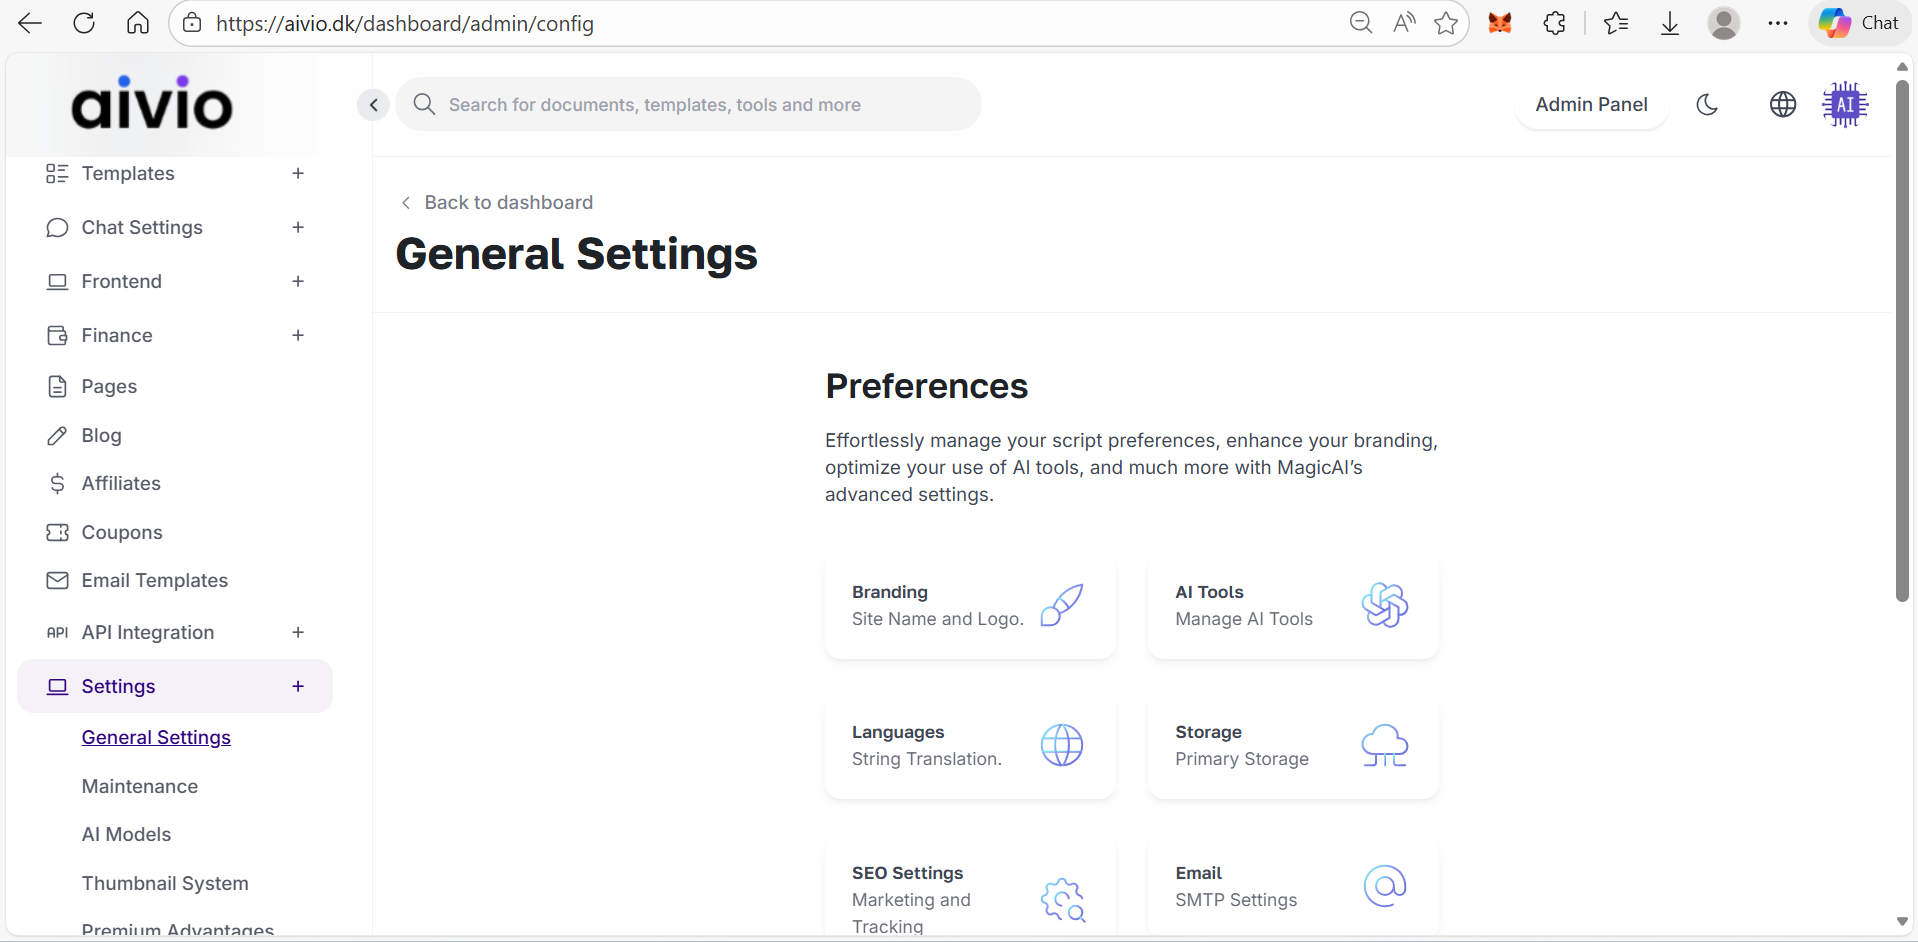Open the Email Templates menu item

[x=154, y=580]
